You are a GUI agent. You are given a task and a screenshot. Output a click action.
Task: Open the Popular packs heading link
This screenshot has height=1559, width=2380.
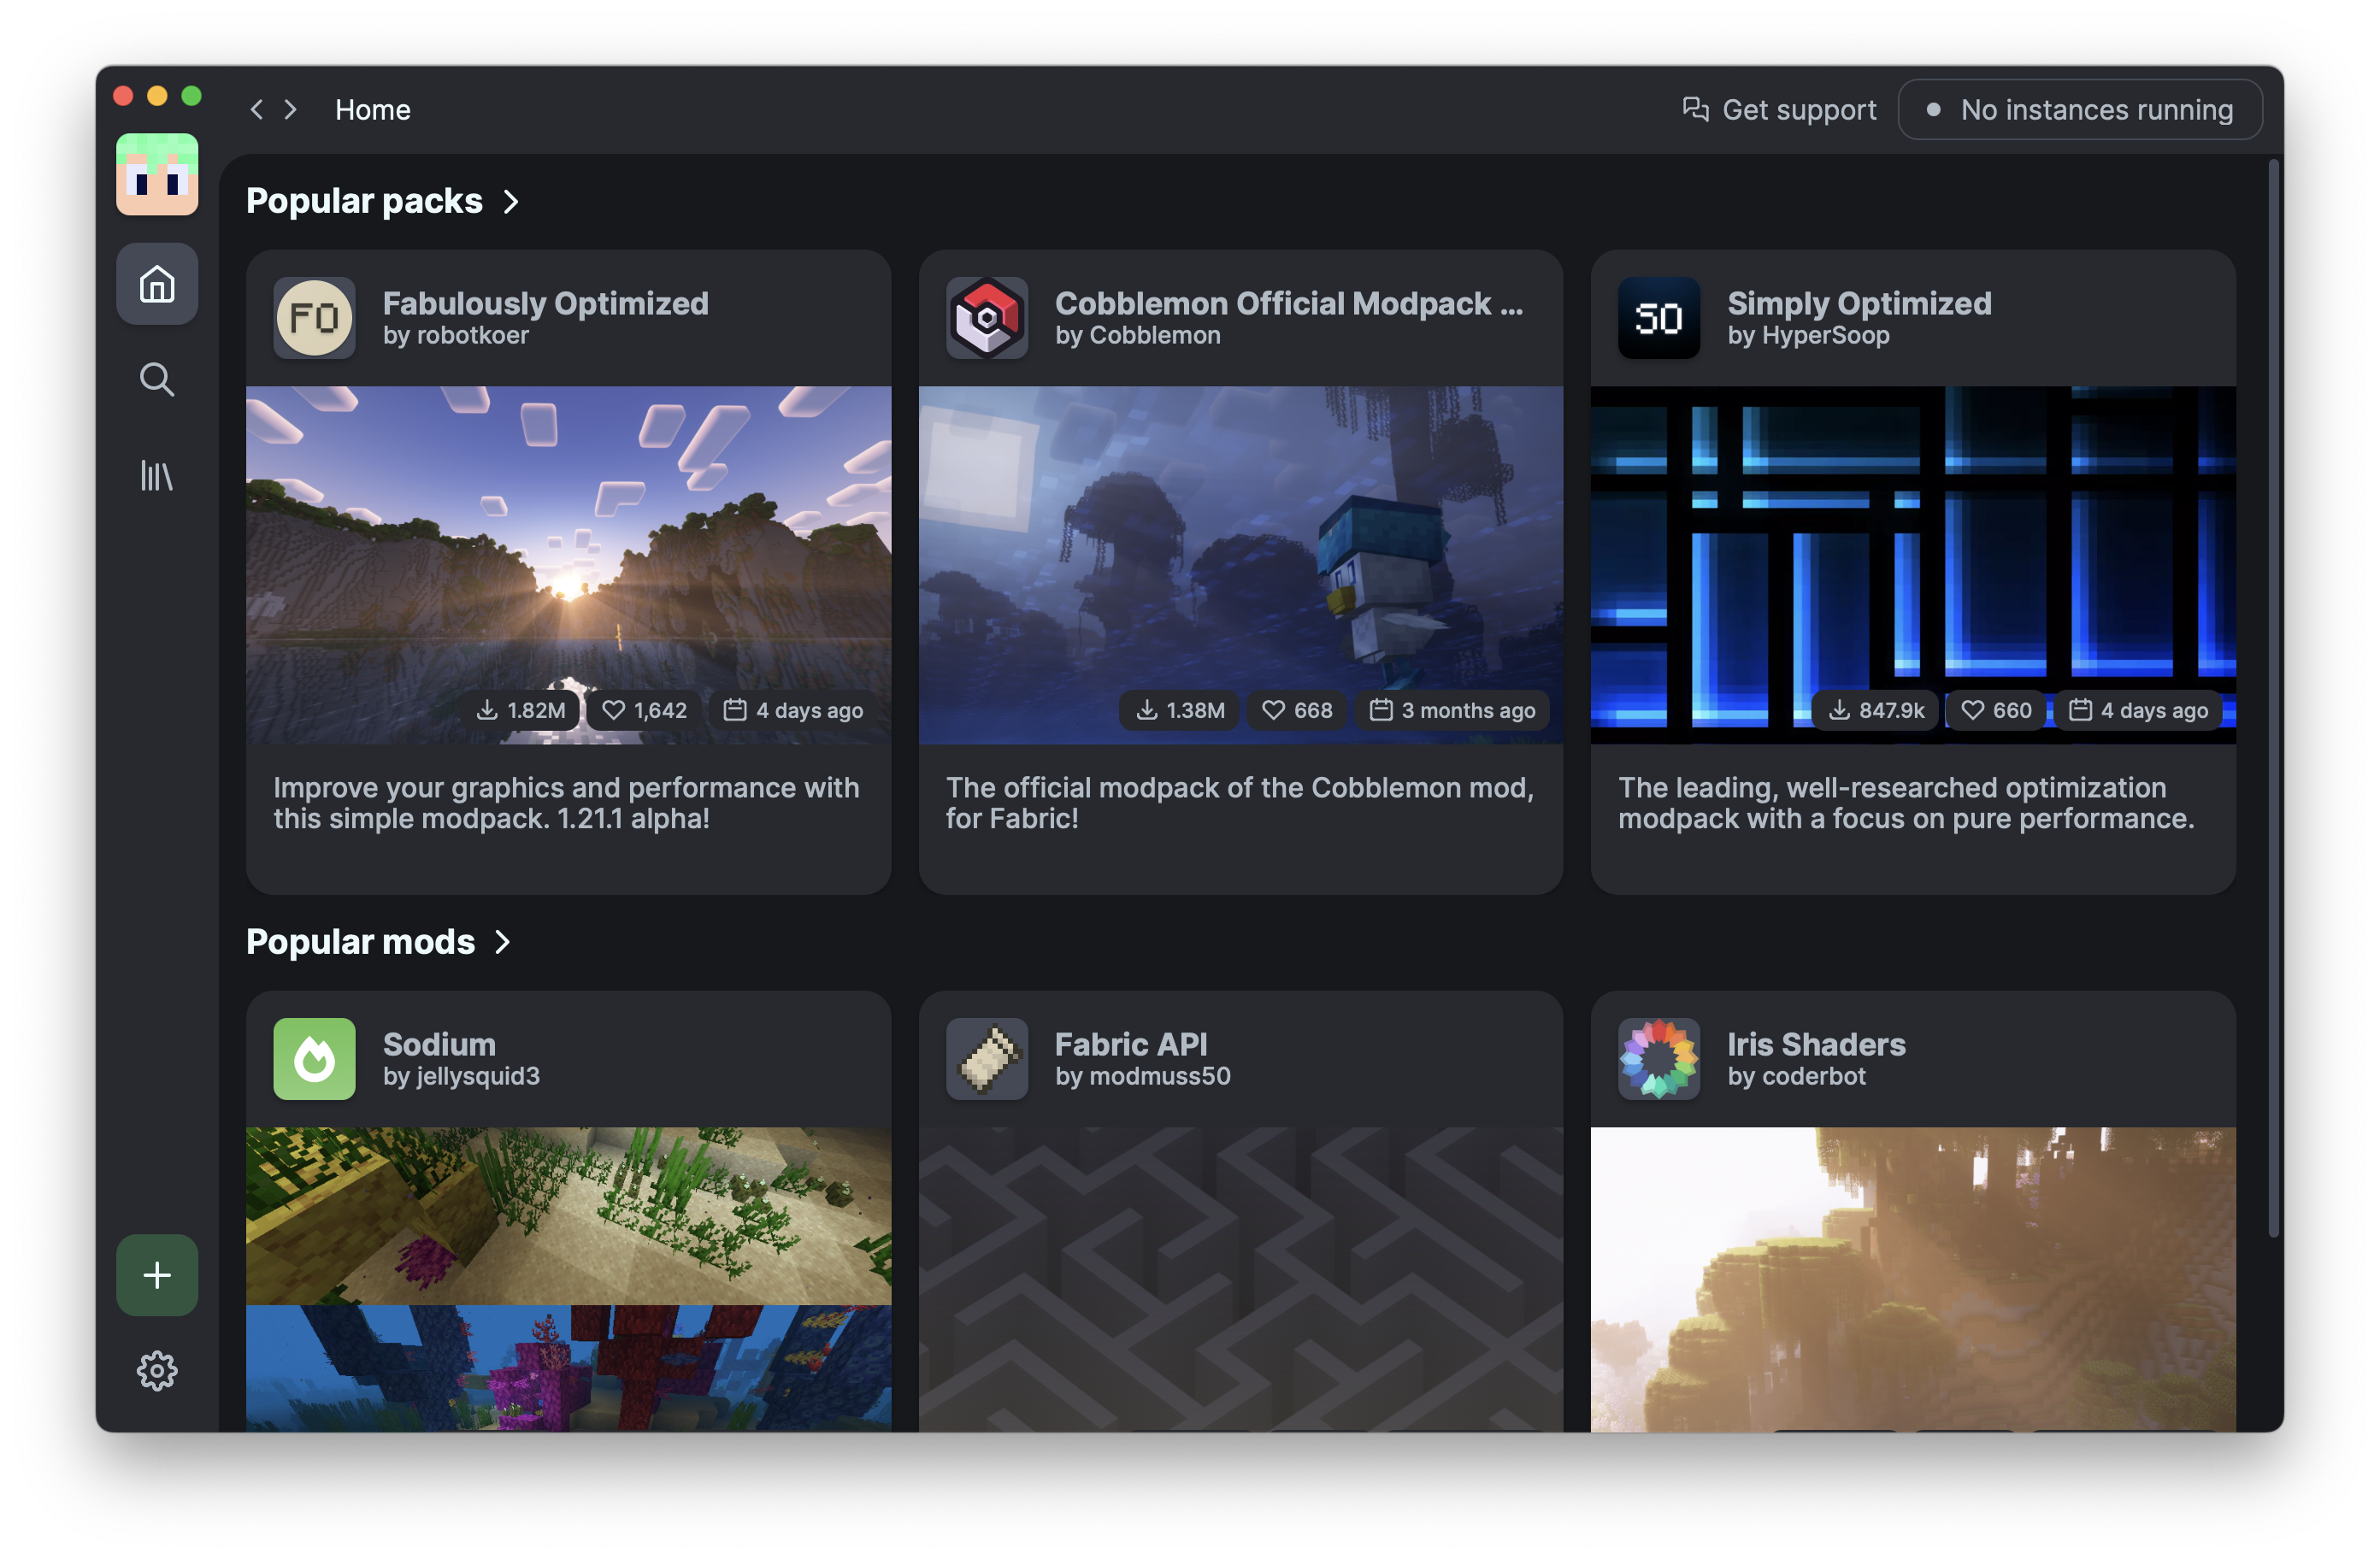point(364,201)
